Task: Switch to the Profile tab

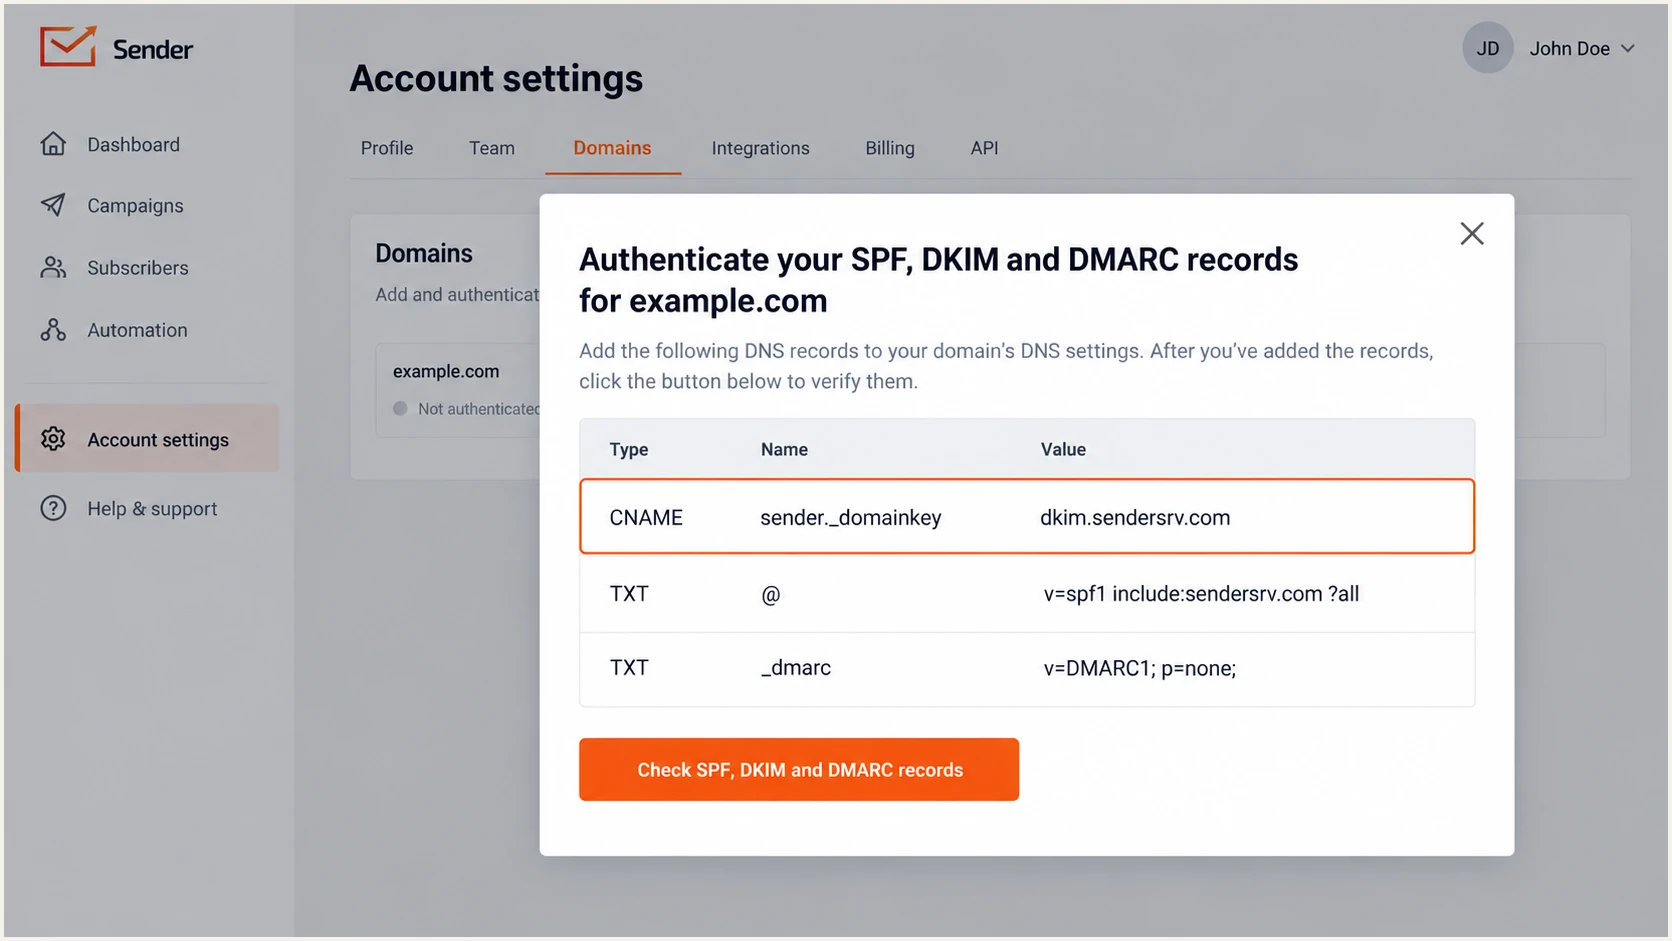Action: pyautogui.click(x=387, y=148)
